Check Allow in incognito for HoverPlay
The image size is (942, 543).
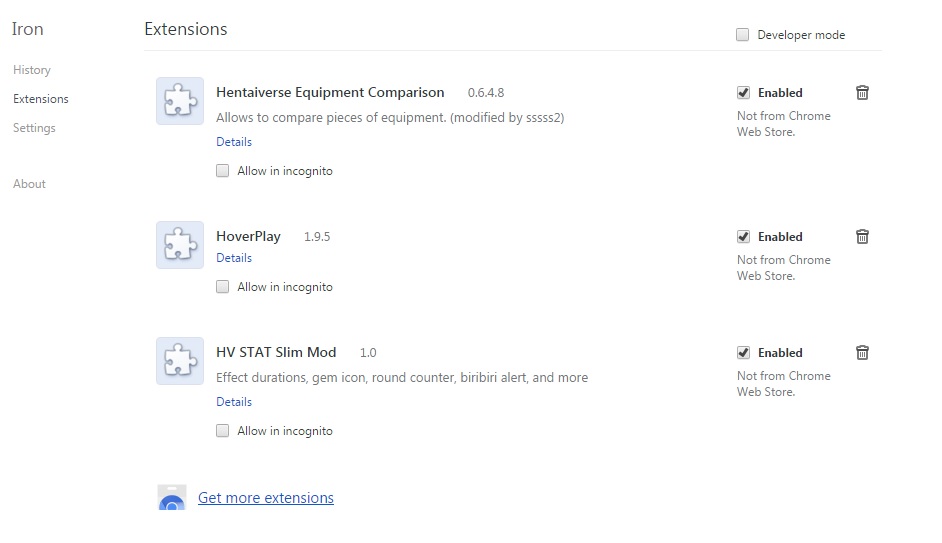[222, 287]
